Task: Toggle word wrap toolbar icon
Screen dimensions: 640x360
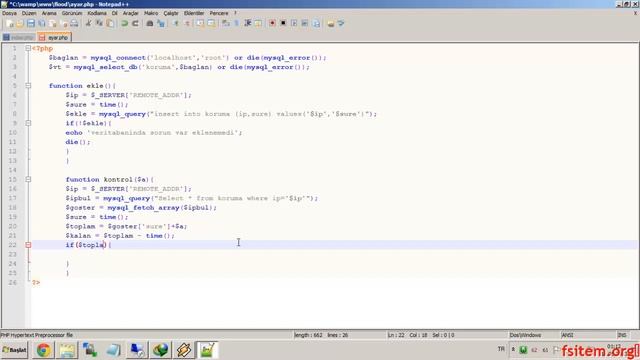Action: [225, 24]
